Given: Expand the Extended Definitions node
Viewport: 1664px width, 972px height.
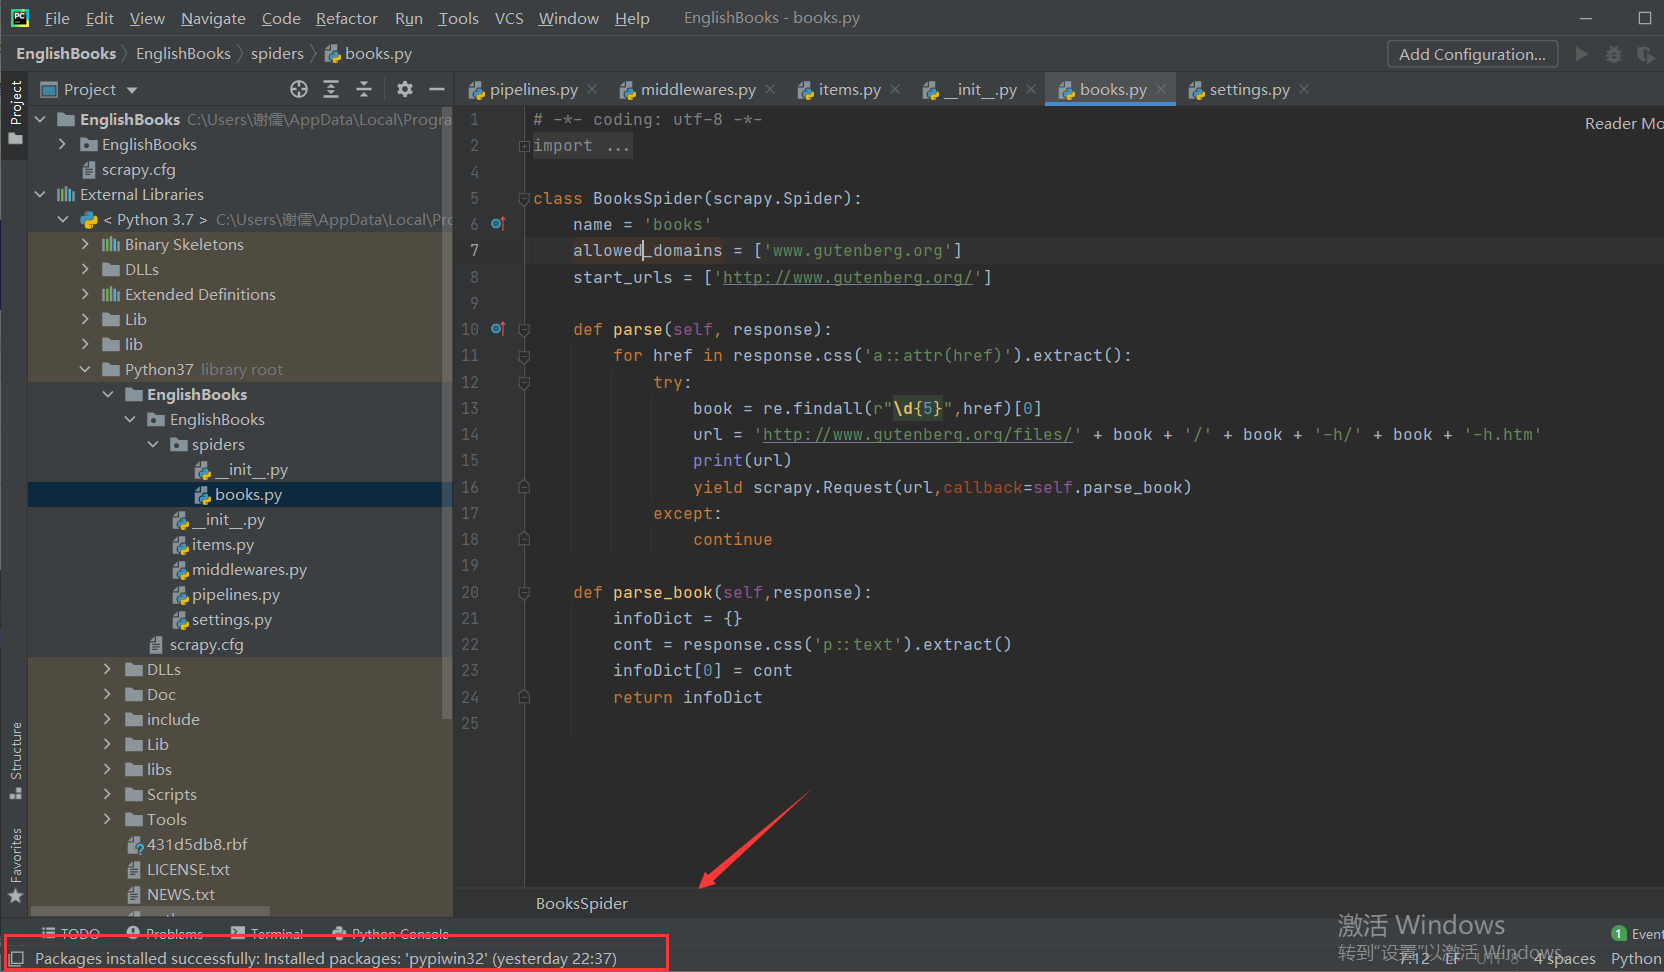Looking at the screenshot, I should pyautogui.click(x=85, y=294).
